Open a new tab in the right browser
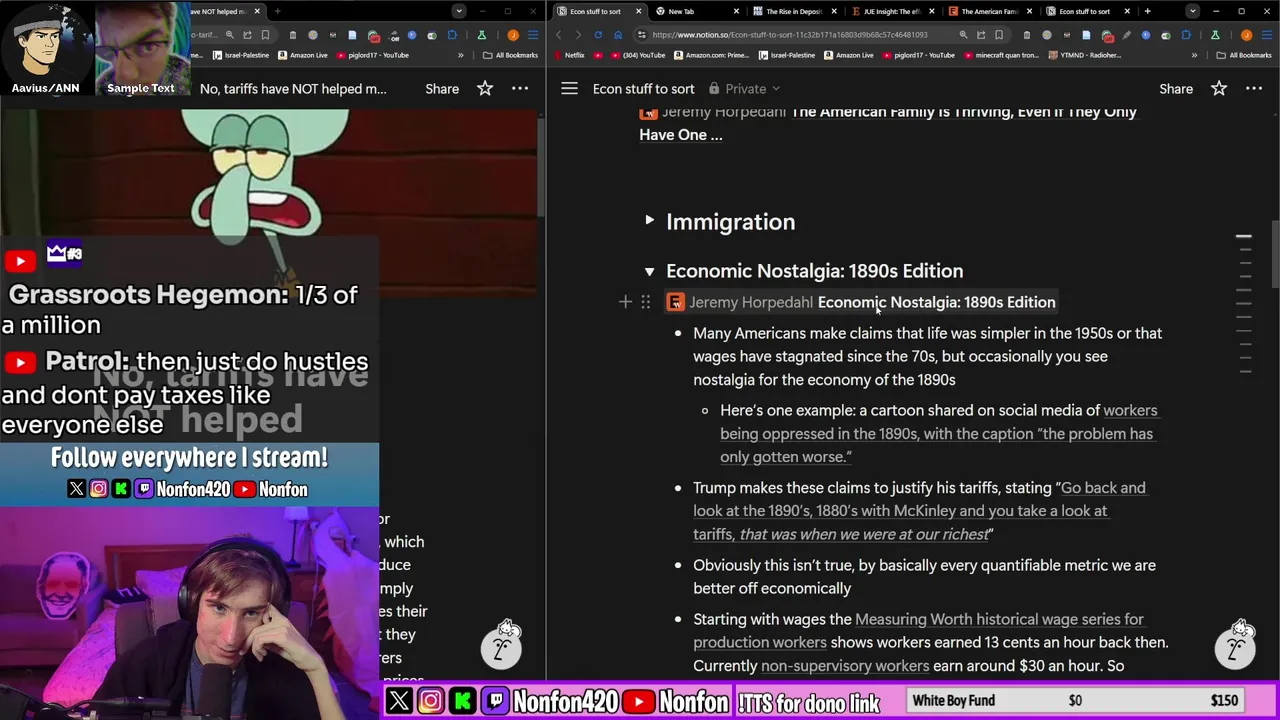This screenshot has height=720, width=1280. [x=1148, y=11]
